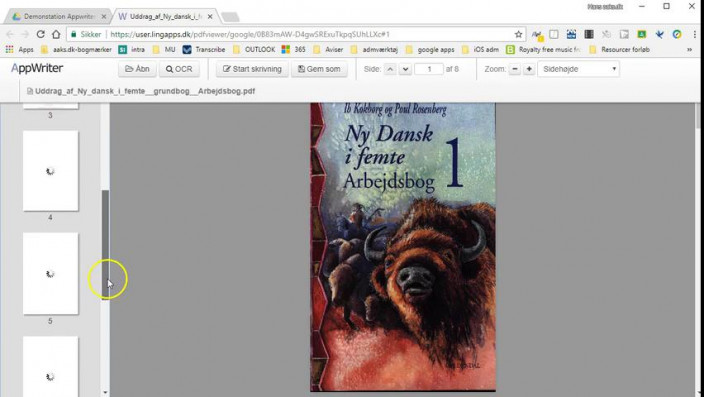Click the main document vertical scrollbar
The width and height of the screenshot is (704, 397).
697,116
